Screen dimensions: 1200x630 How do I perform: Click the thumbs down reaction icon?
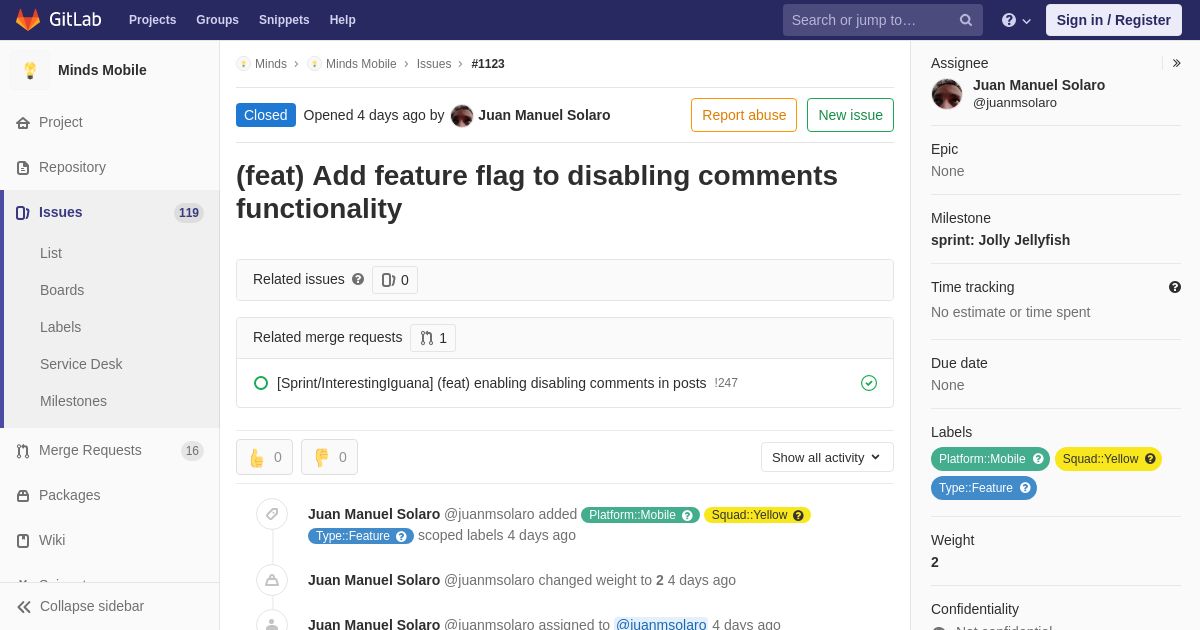(321, 457)
